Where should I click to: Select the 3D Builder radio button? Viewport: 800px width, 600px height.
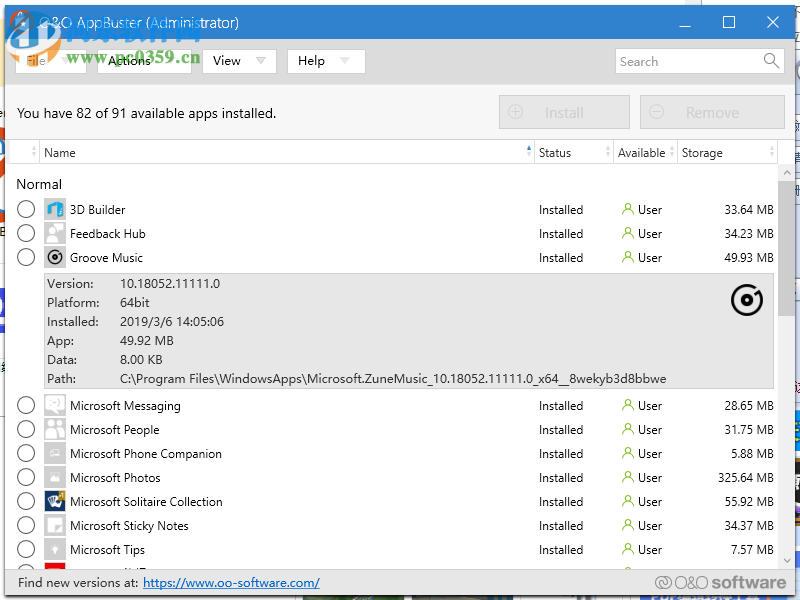click(26, 210)
